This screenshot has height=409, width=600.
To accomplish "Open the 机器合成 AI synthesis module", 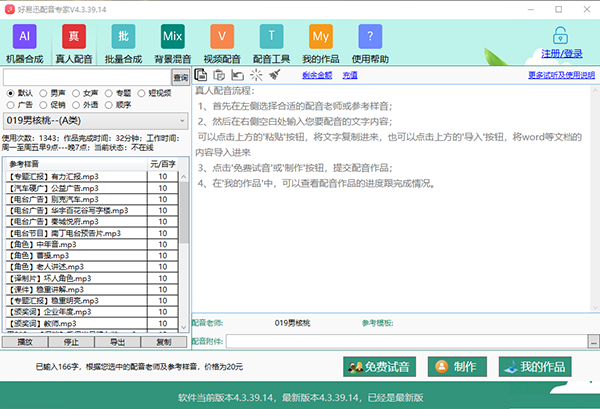I will (x=24, y=44).
